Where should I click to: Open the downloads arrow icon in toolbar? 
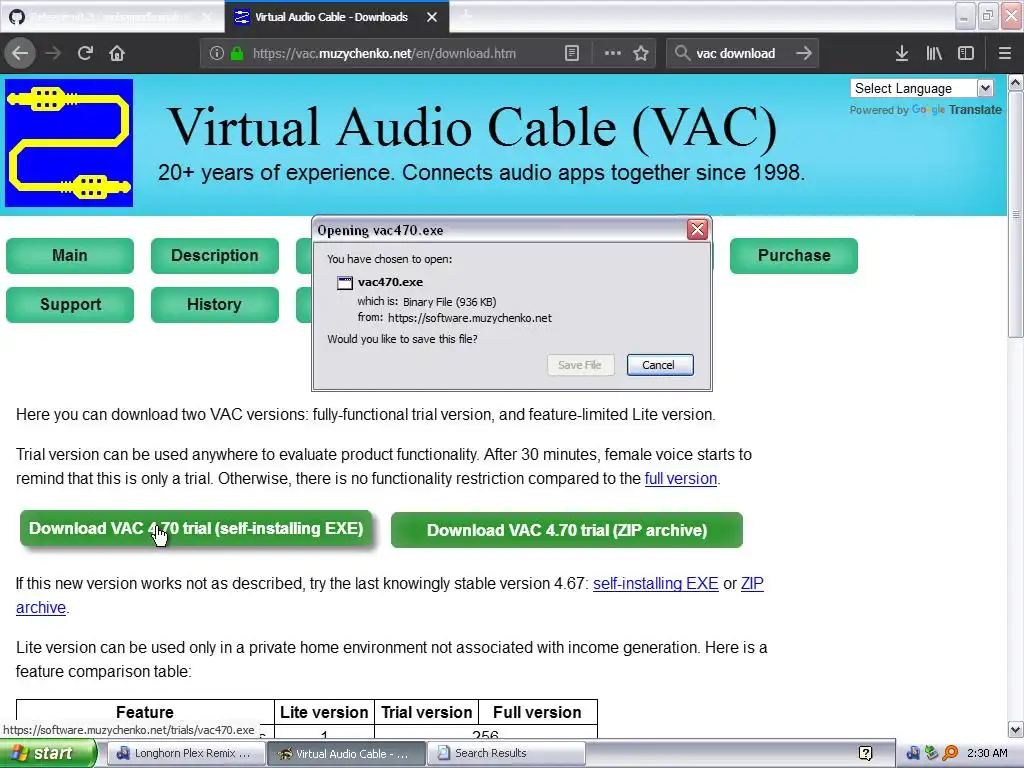pos(902,54)
